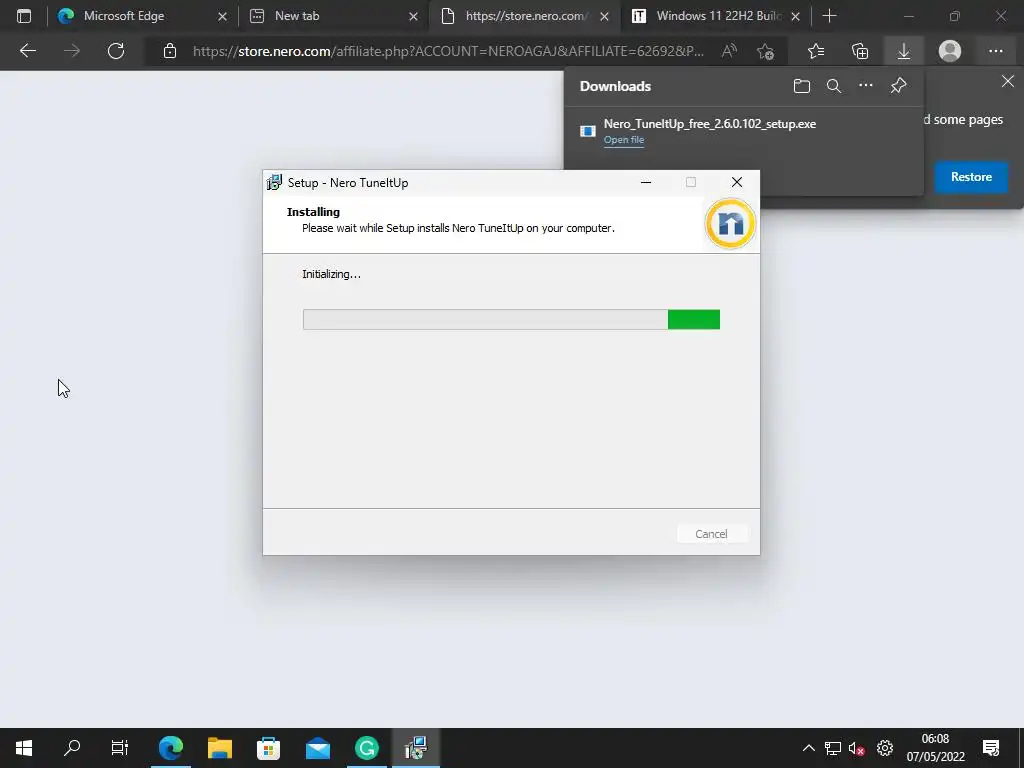
Task: Search downloads
Action: click(x=833, y=86)
